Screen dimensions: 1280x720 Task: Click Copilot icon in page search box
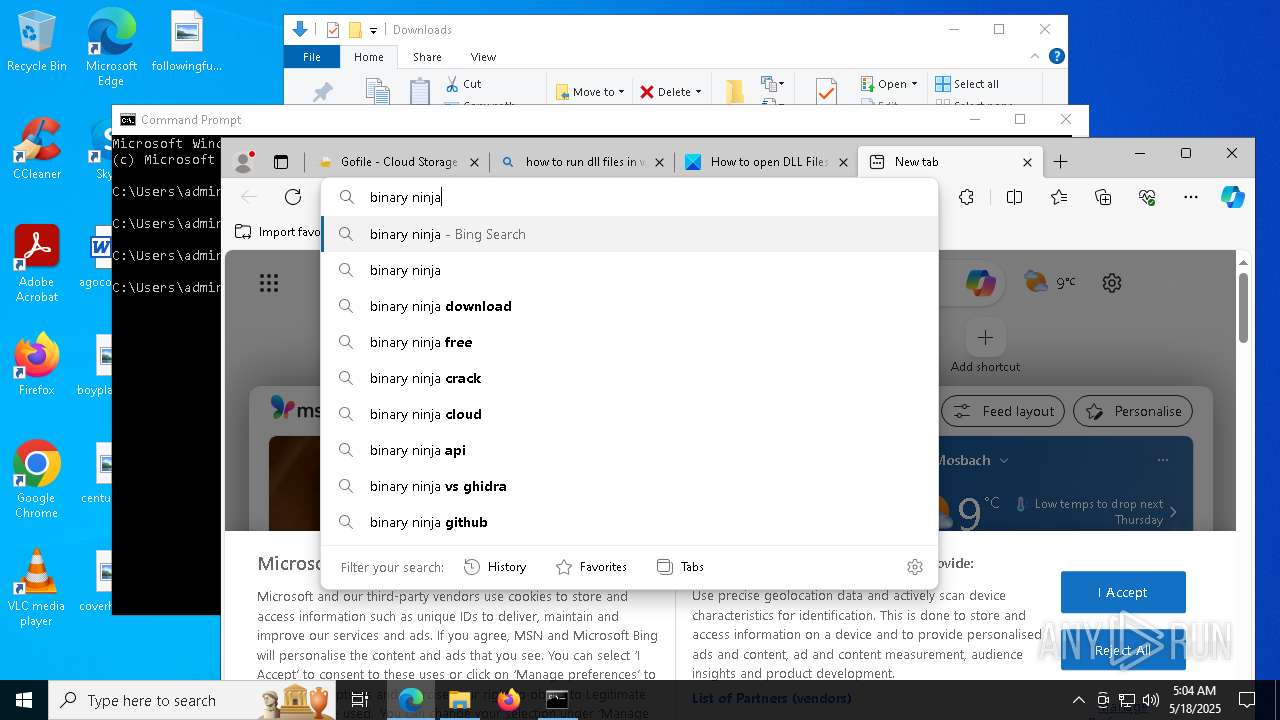coord(980,283)
